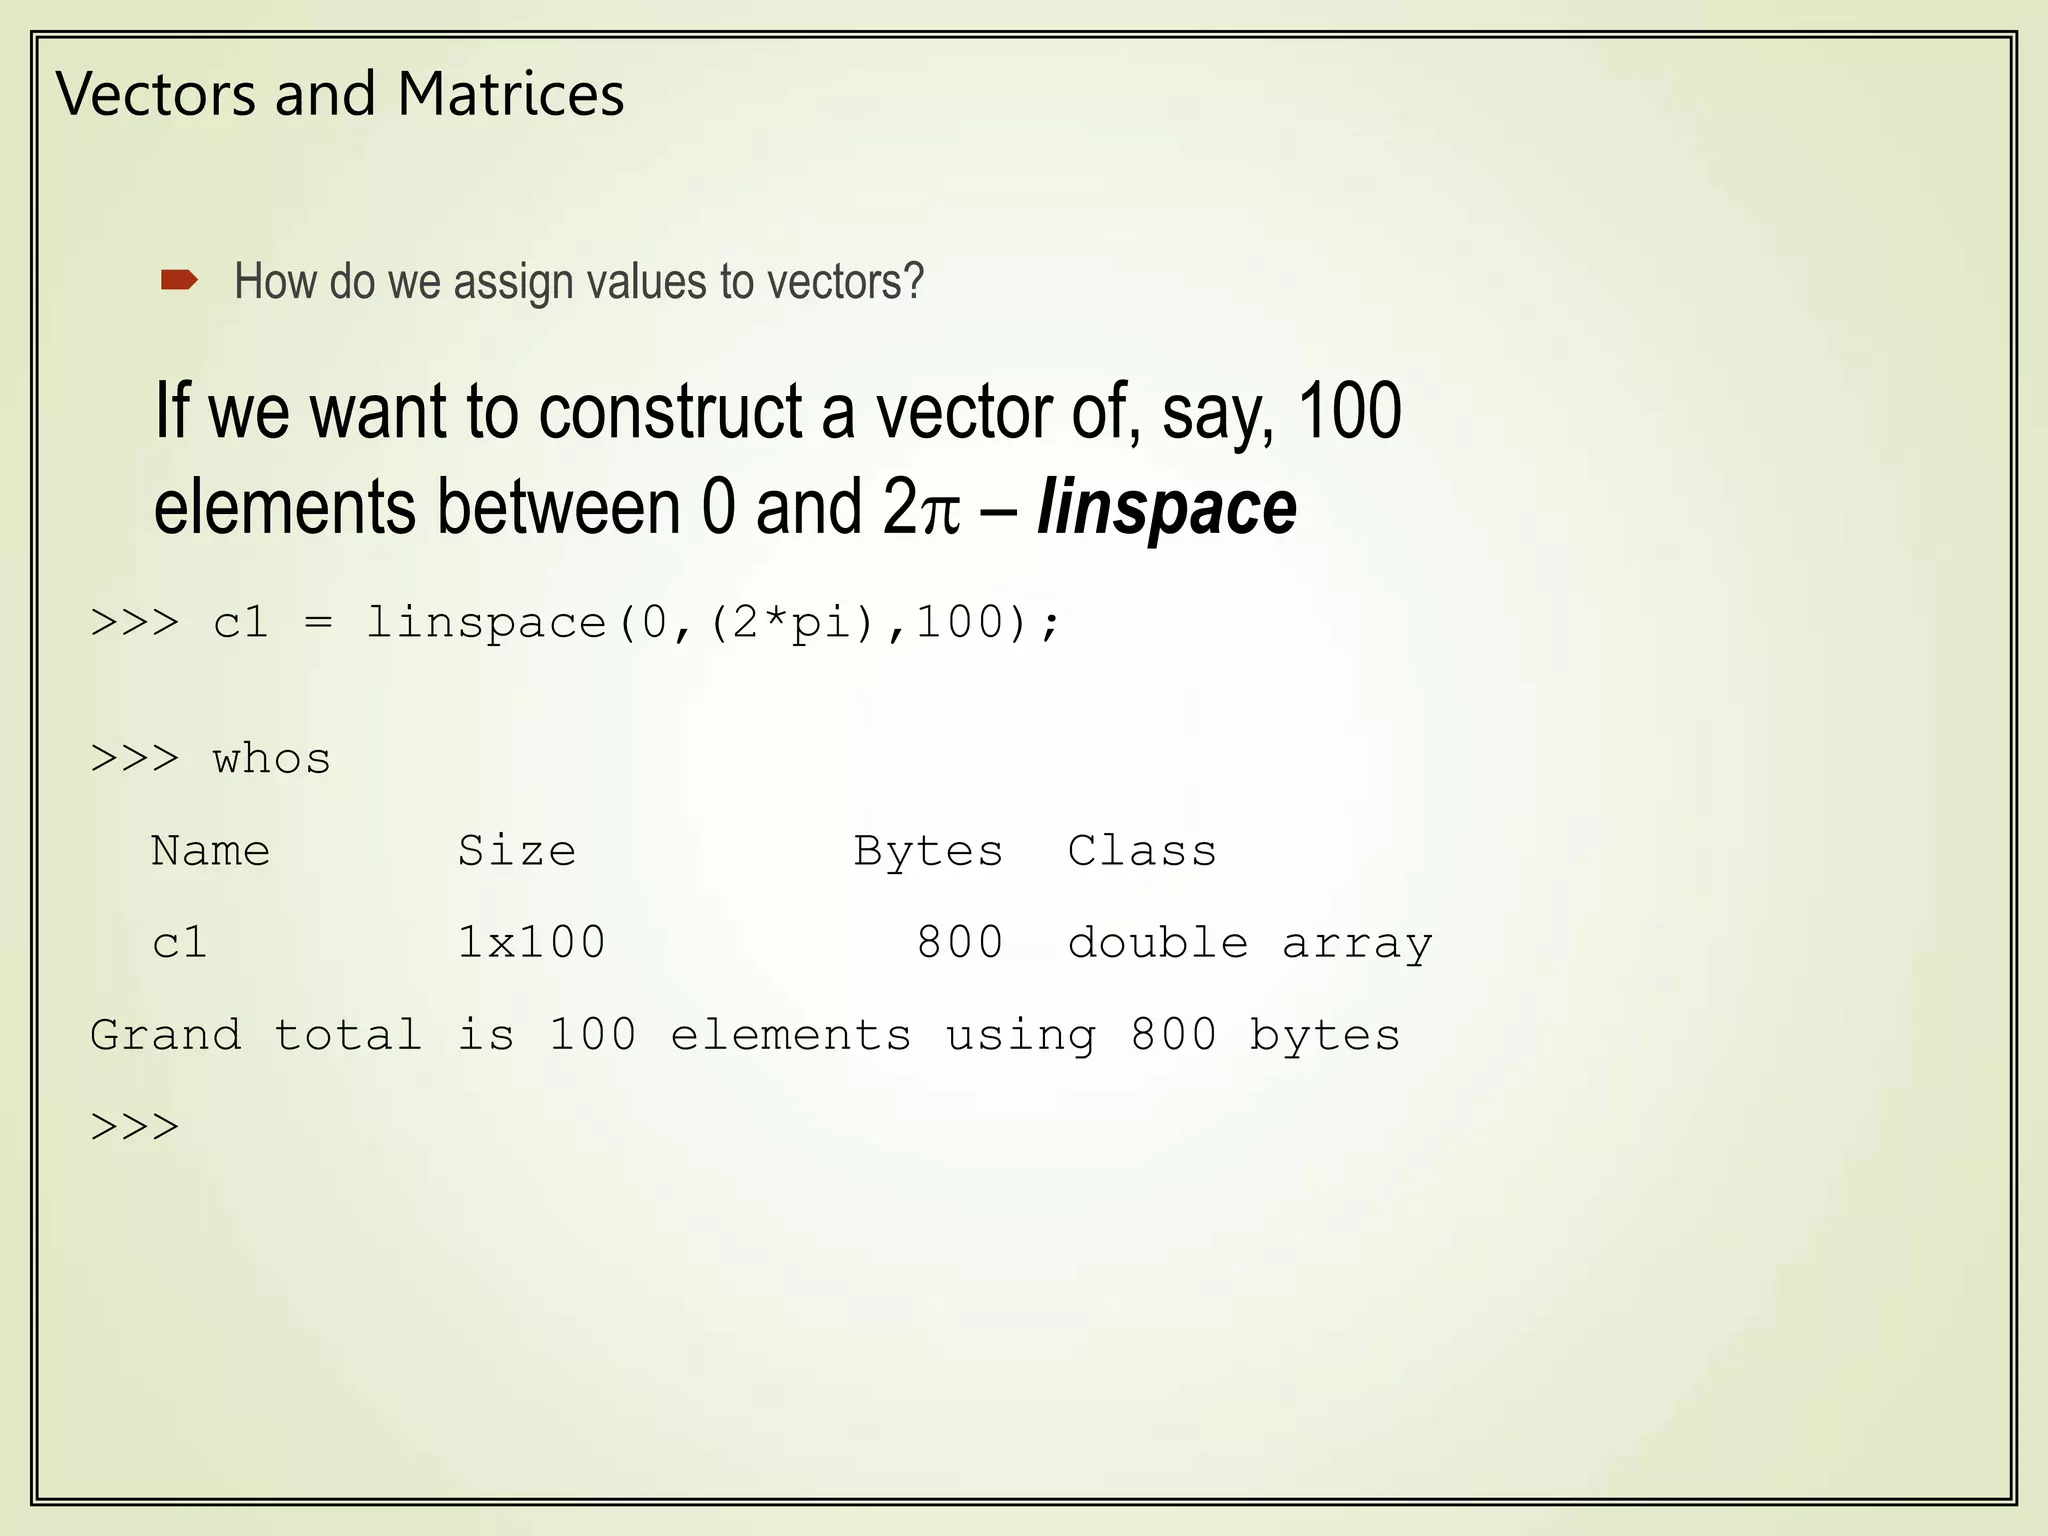Screen dimensions: 2048x1536
Task: Select the 'How do we assign values' bullet text
Action: point(579,281)
